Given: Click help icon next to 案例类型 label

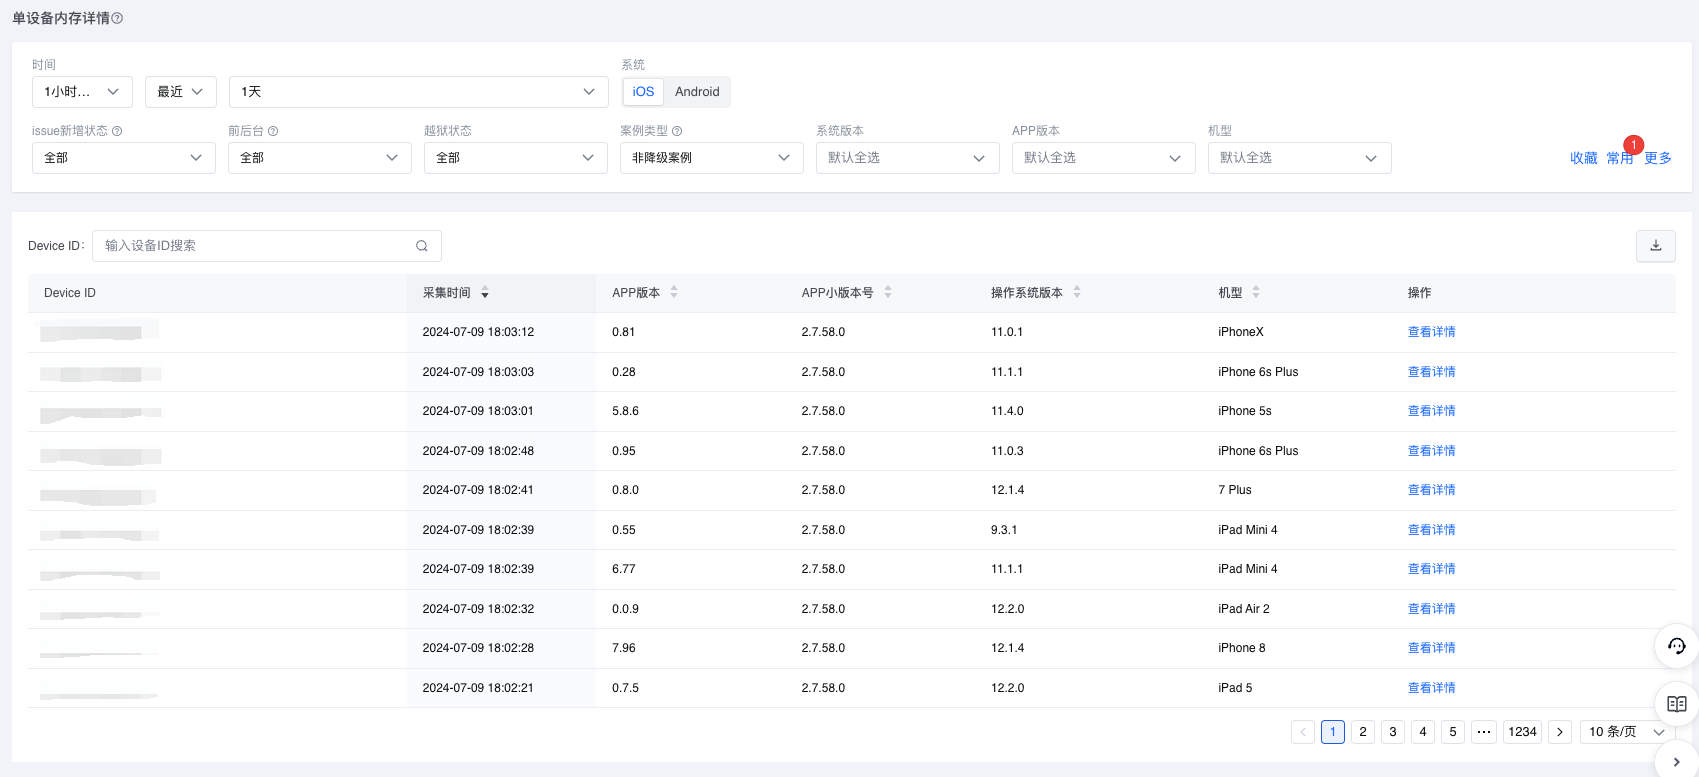Looking at the screenshot, I should tap(677, 131).
